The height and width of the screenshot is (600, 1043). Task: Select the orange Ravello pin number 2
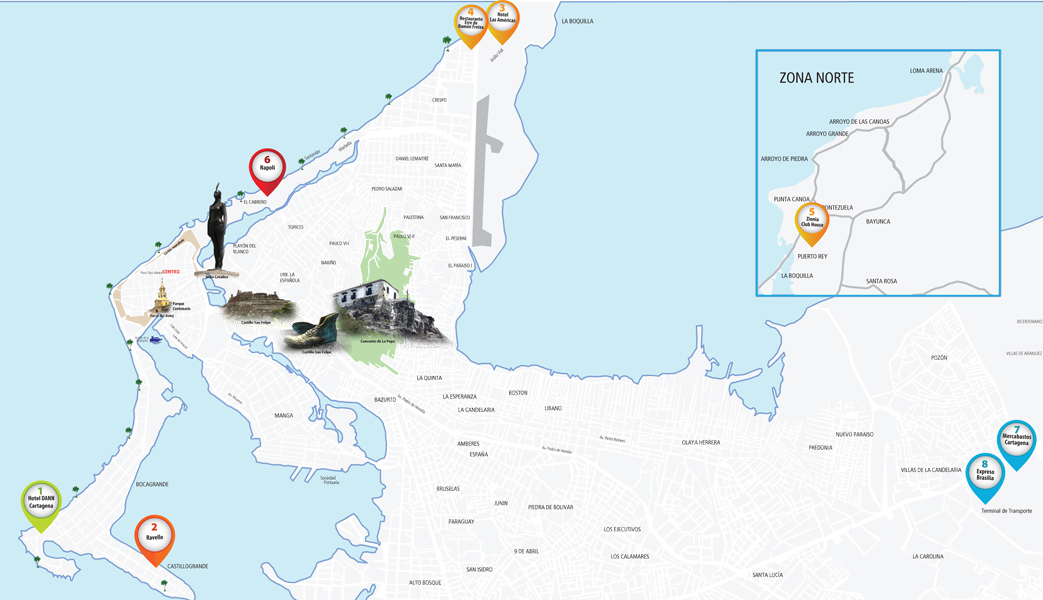coord(154,540)
